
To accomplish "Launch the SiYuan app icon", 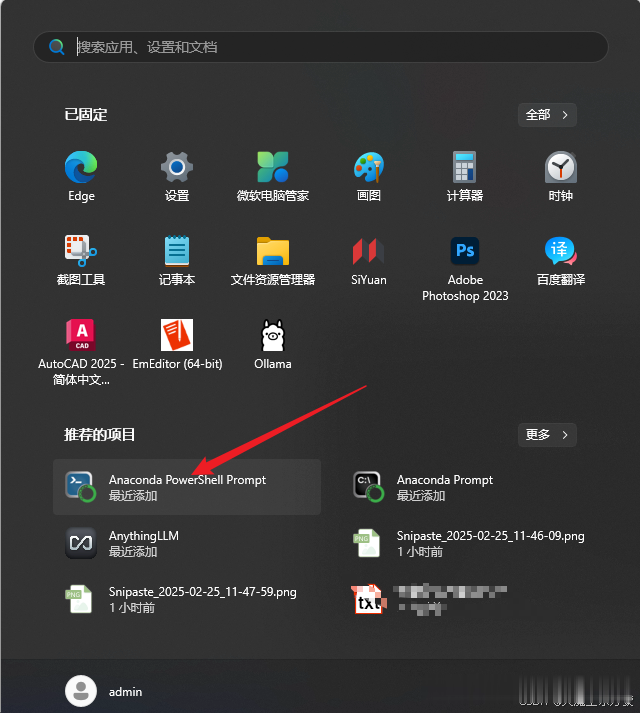I will point(369,251).
